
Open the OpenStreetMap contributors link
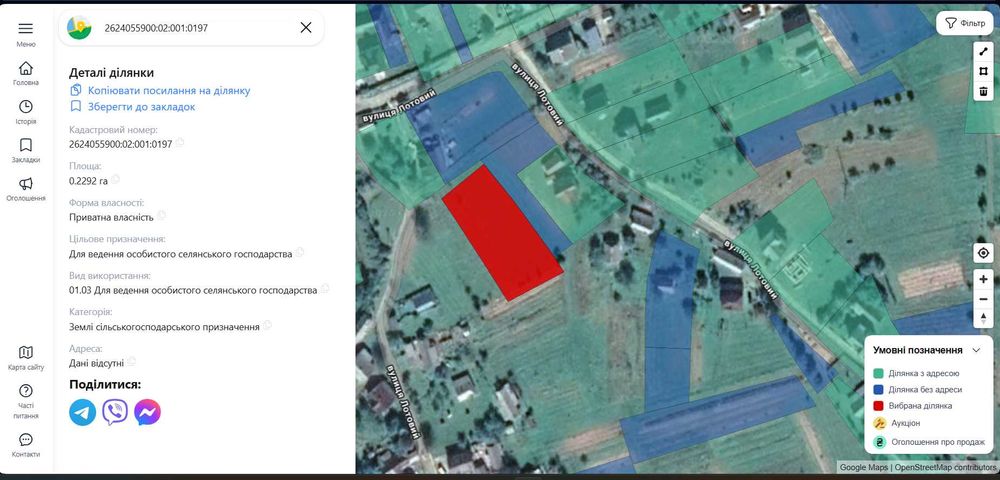point(945,467)
